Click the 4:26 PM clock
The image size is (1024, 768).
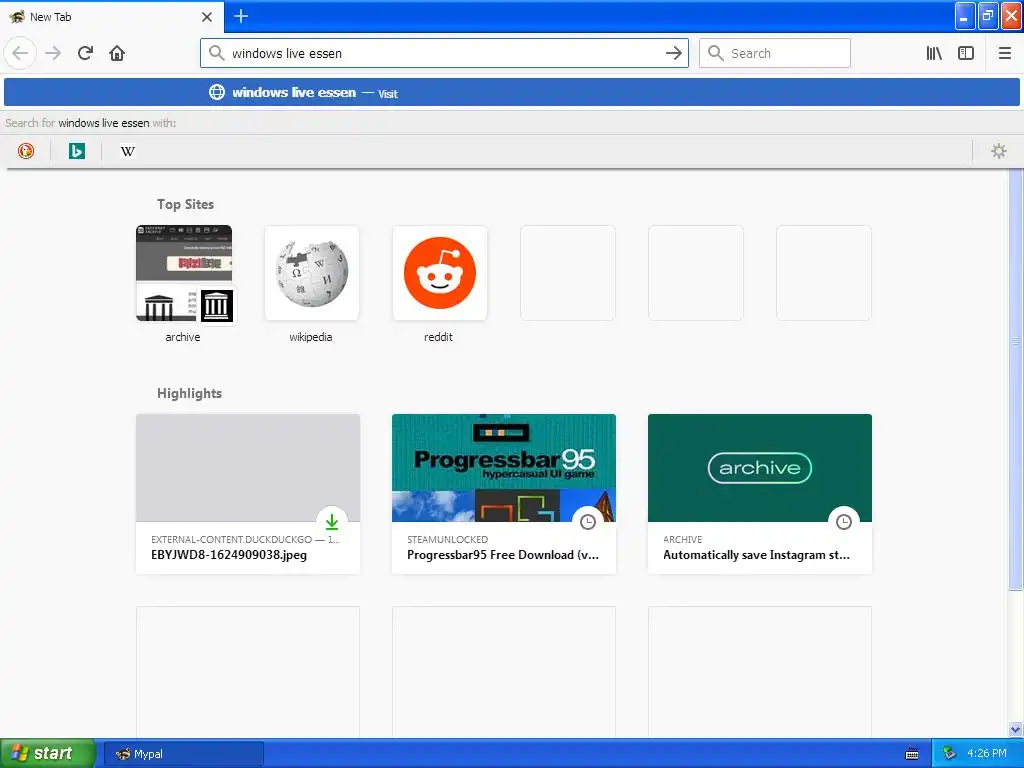[987, 754]
